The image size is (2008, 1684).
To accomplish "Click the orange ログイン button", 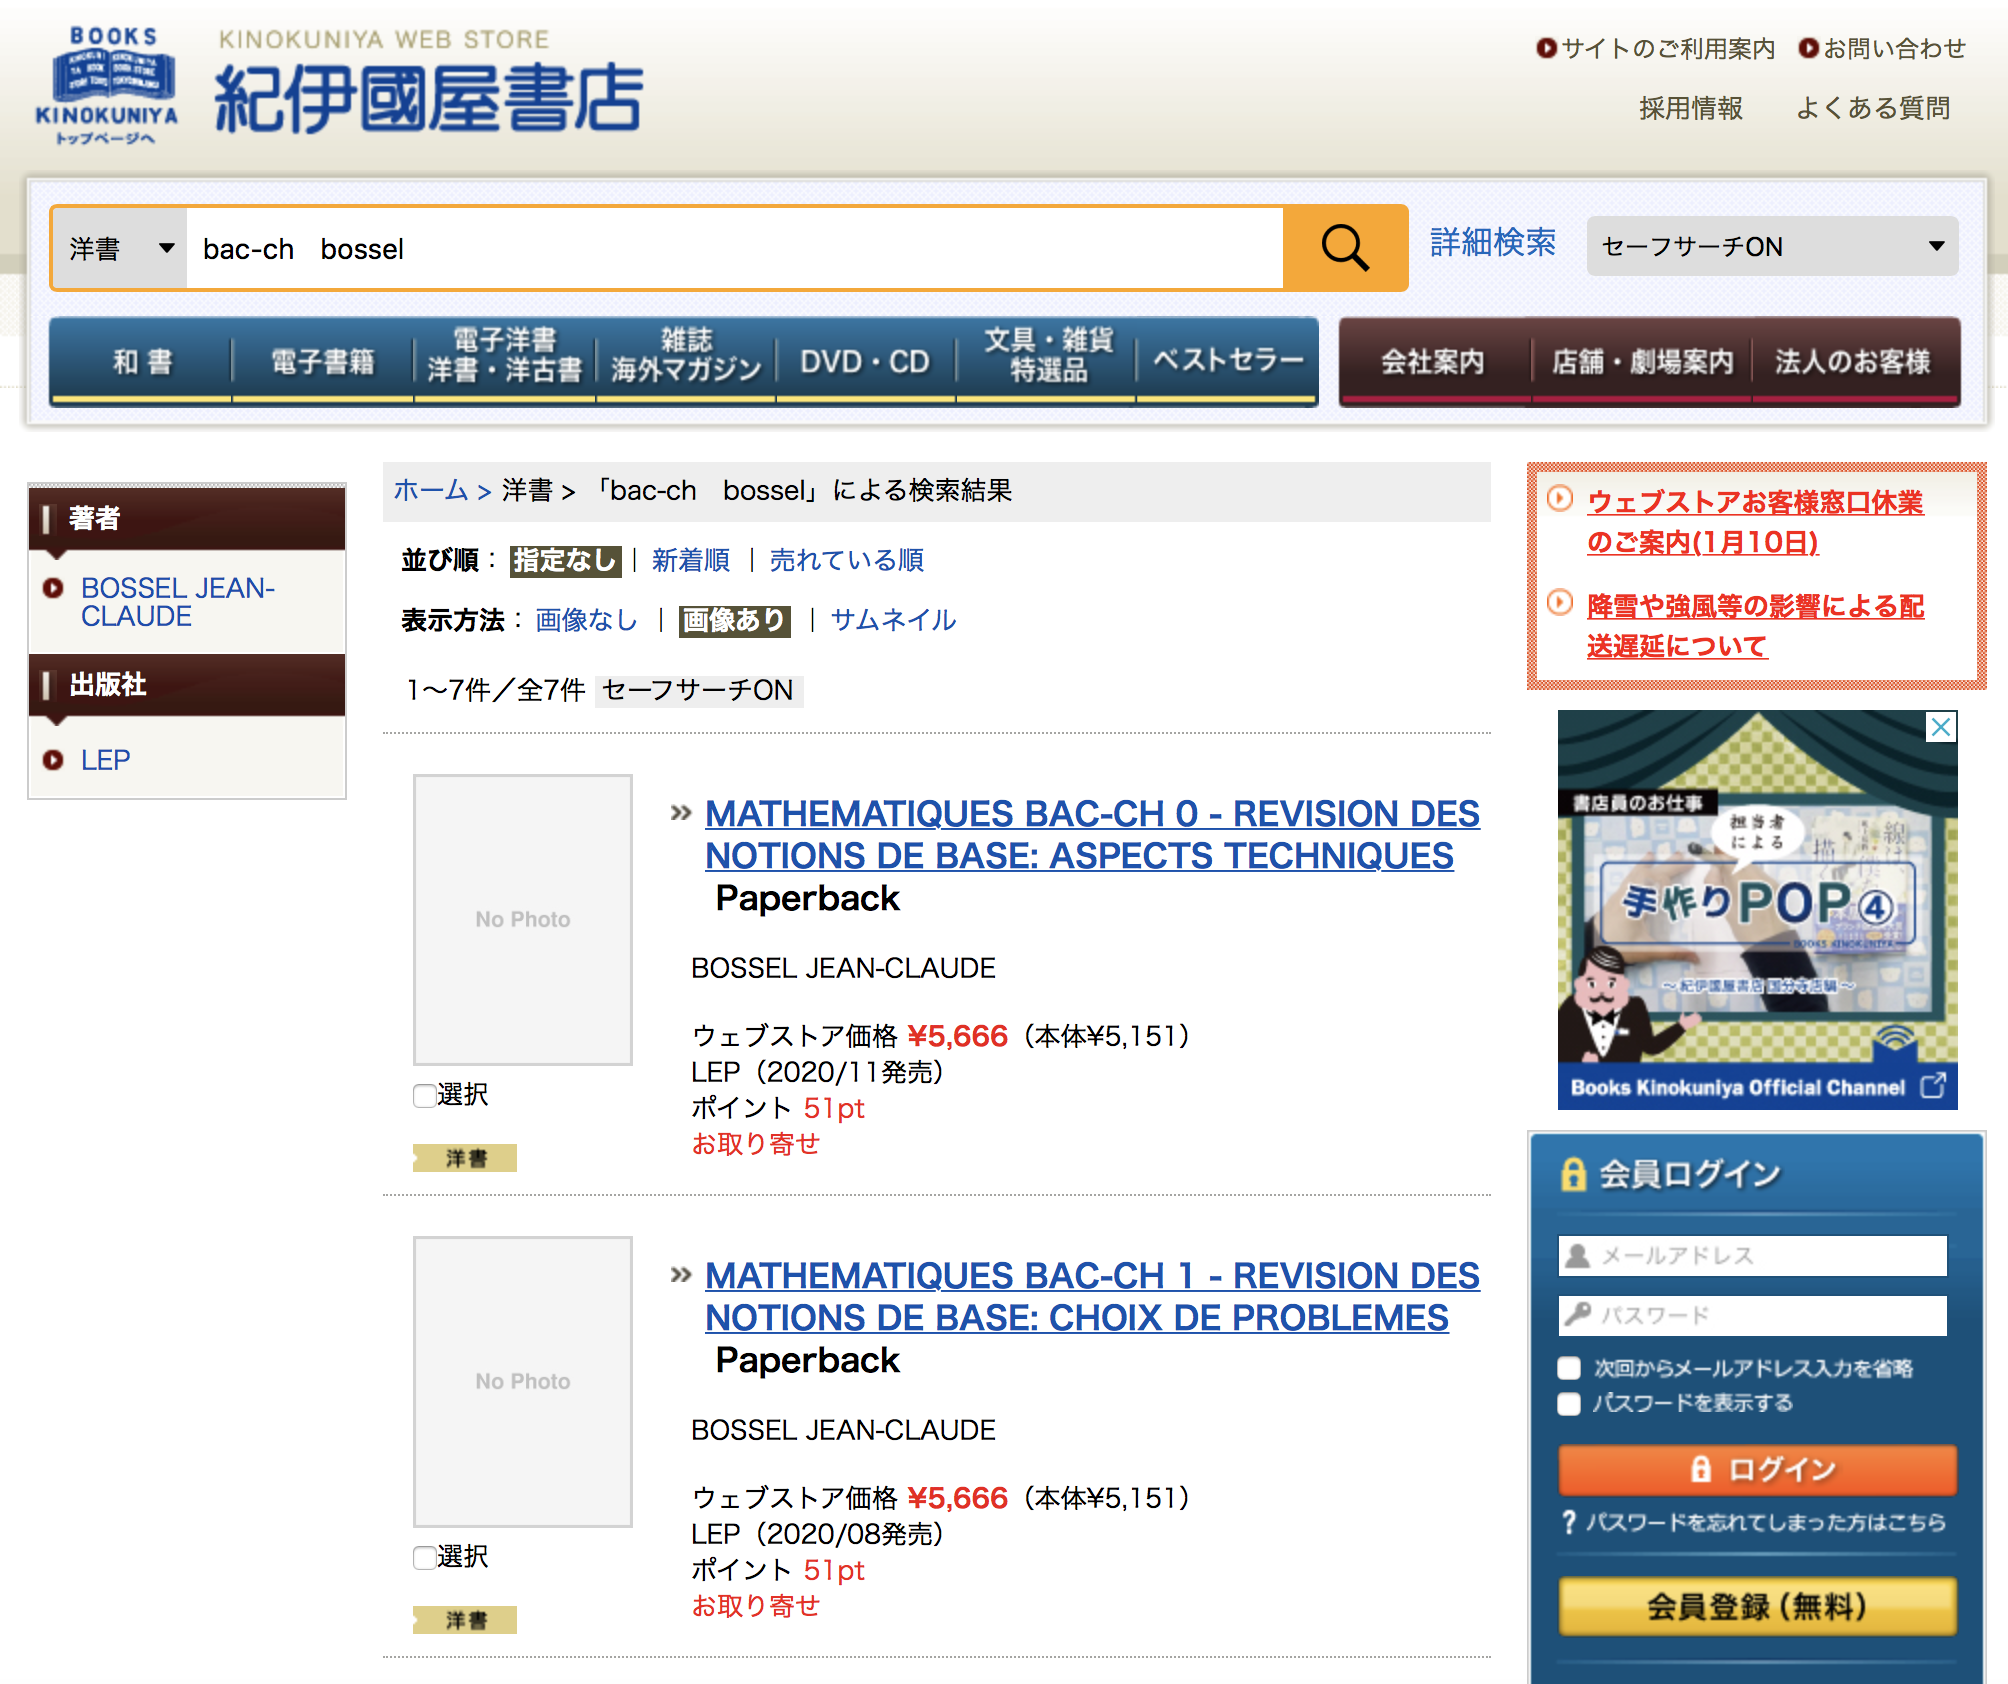I will click(x=1757, y=1469).
